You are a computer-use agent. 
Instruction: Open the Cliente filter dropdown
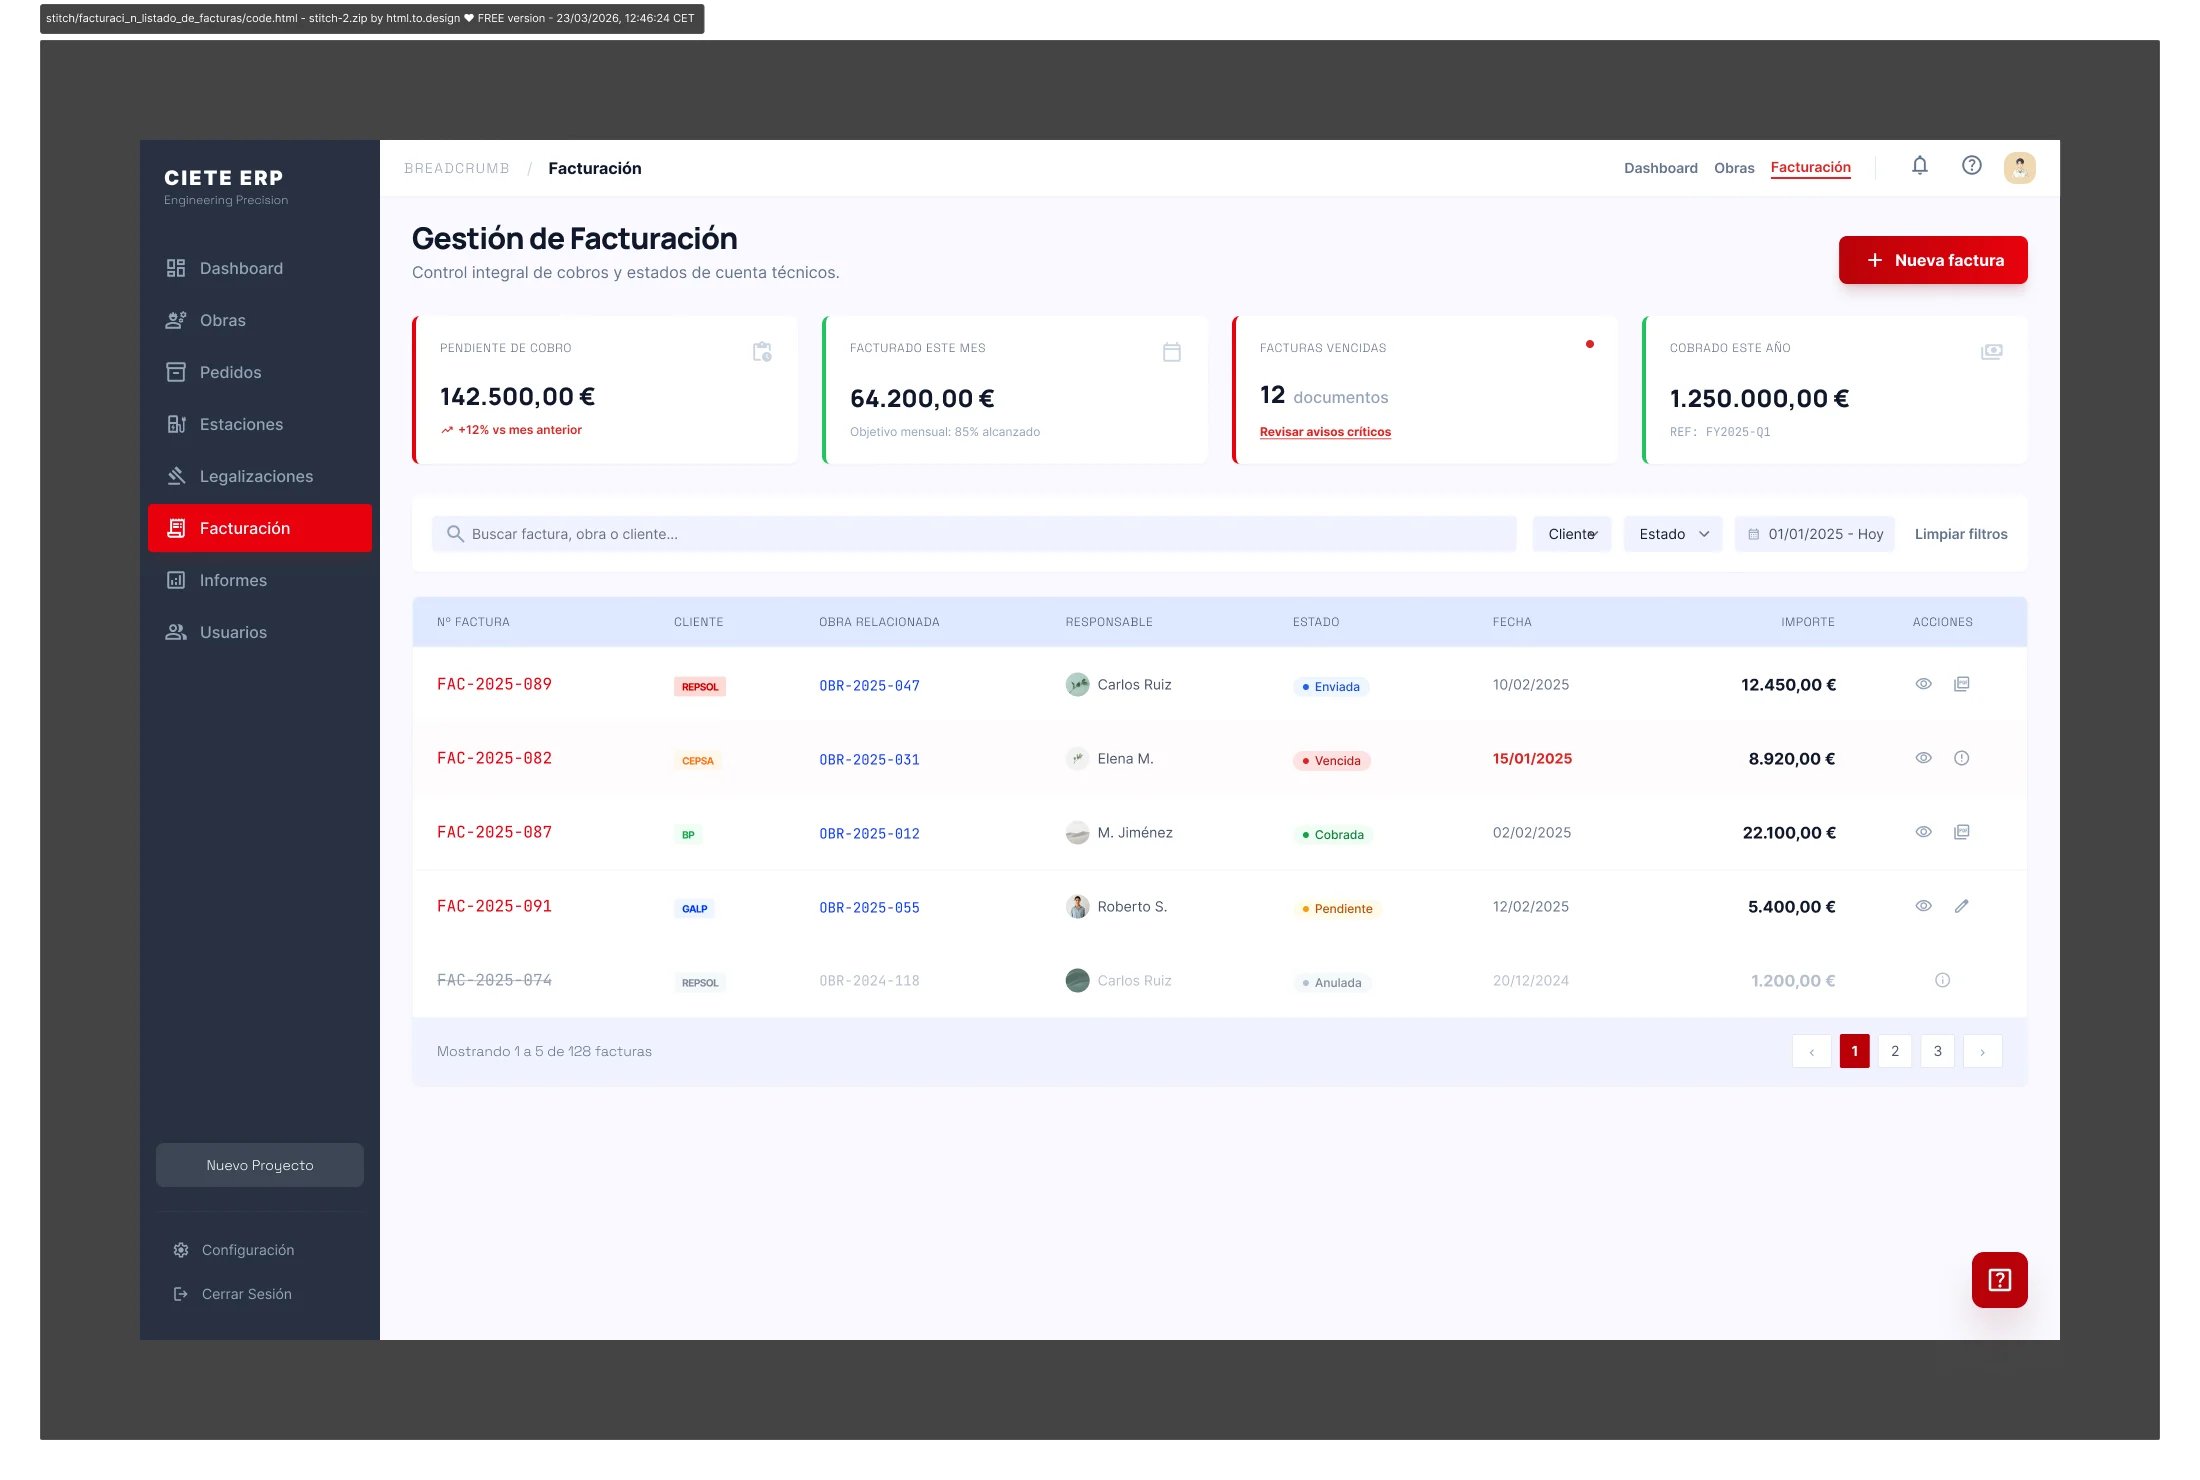click(x=1571, y=534)
